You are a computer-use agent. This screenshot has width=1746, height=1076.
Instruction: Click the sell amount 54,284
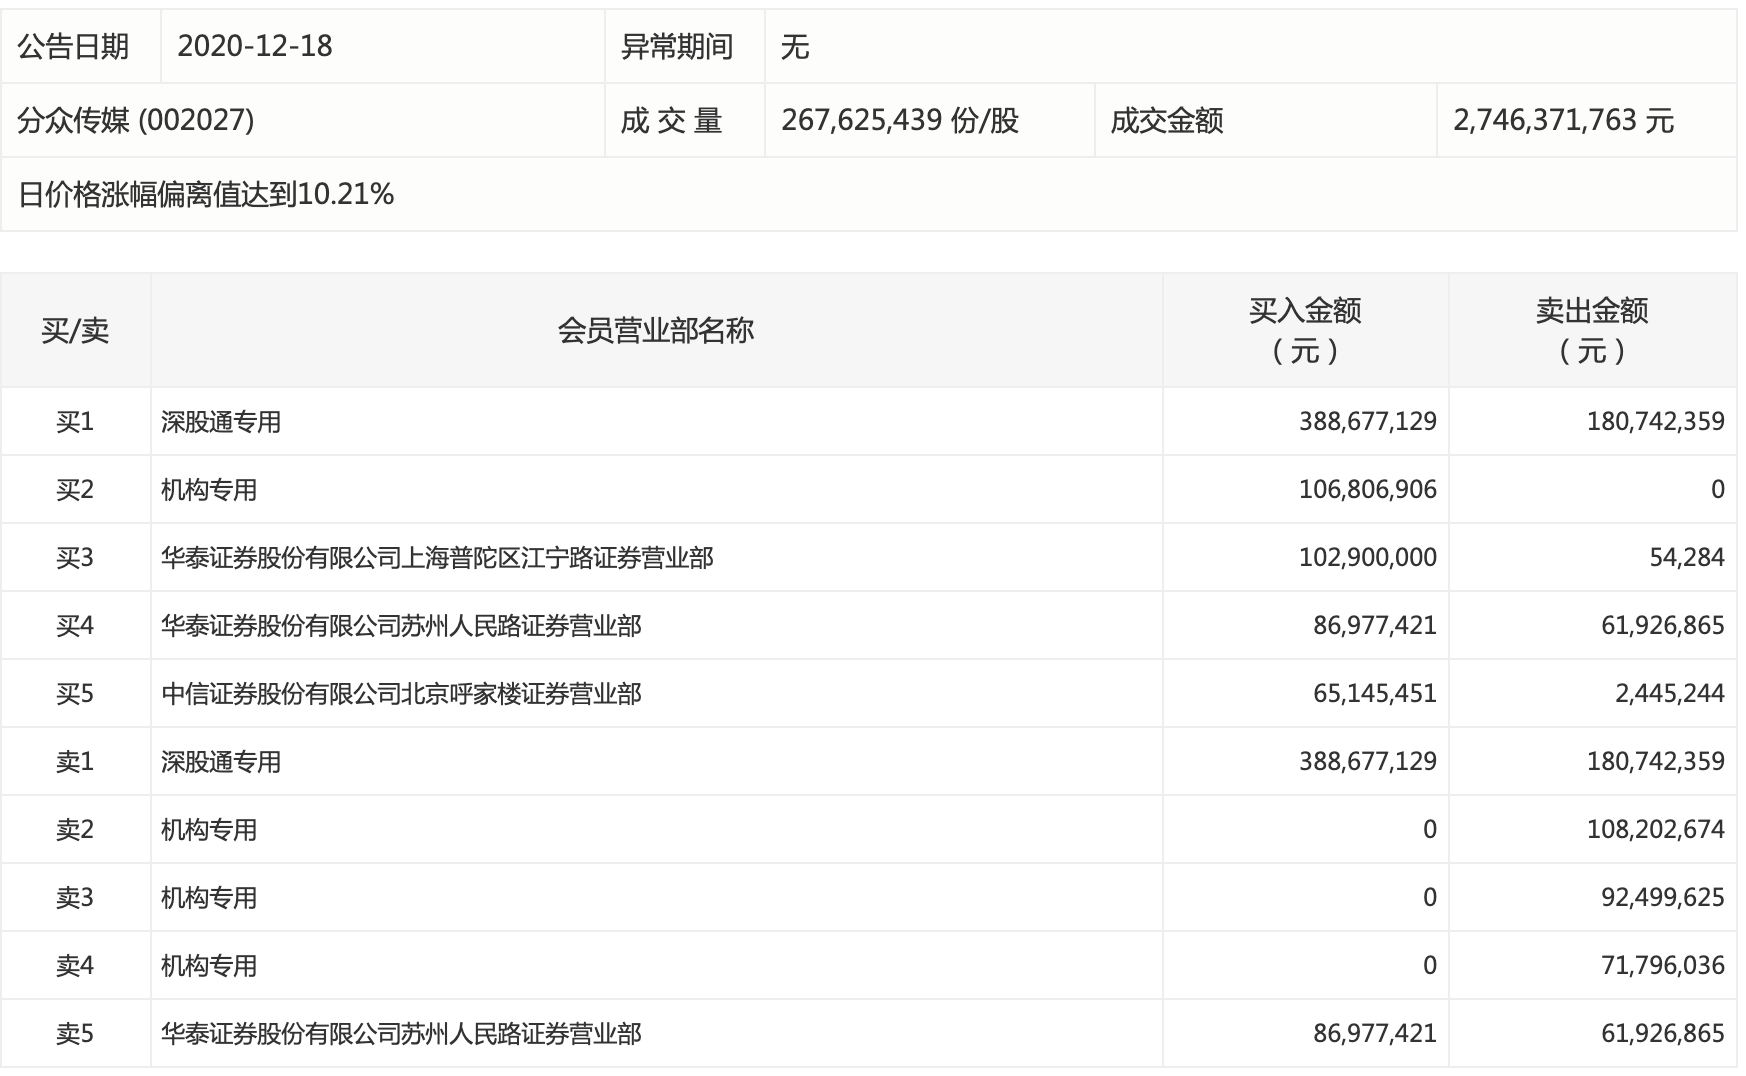coord(1686,558)
